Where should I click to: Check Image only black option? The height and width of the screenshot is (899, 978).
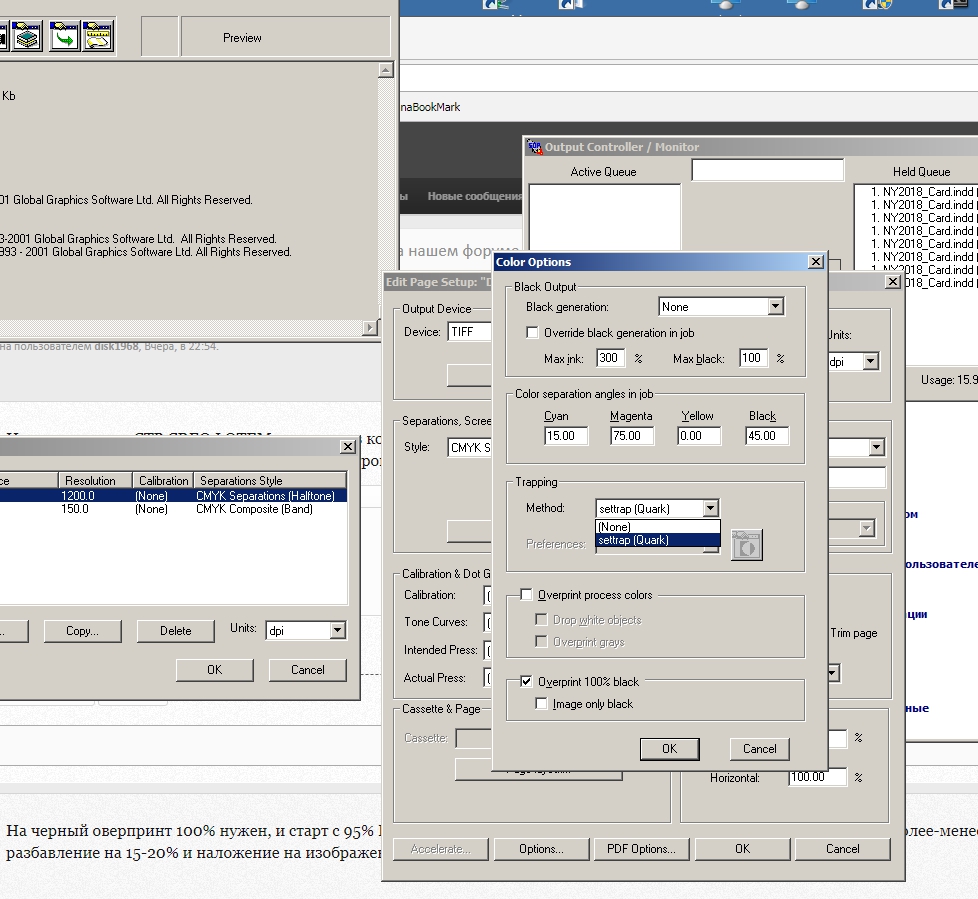[x=543, y=704]
